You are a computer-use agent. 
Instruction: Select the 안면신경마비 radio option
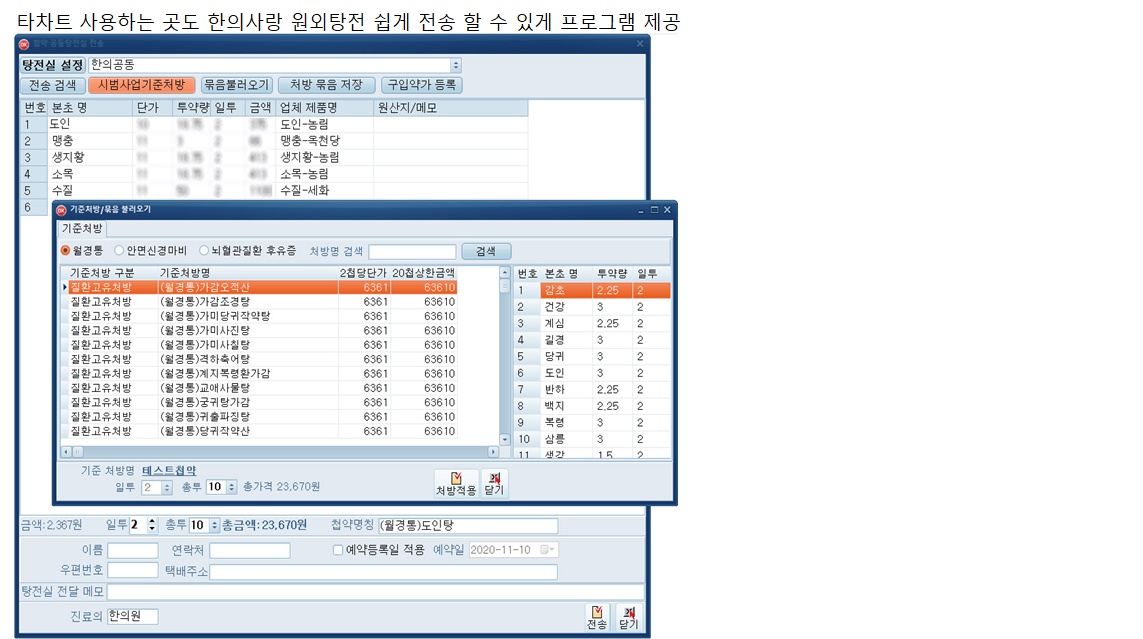[x=120, y=251]
